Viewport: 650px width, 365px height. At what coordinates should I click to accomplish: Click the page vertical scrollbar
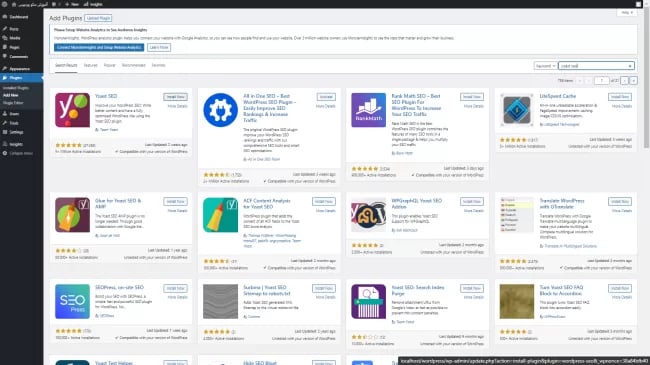[646, 79]
